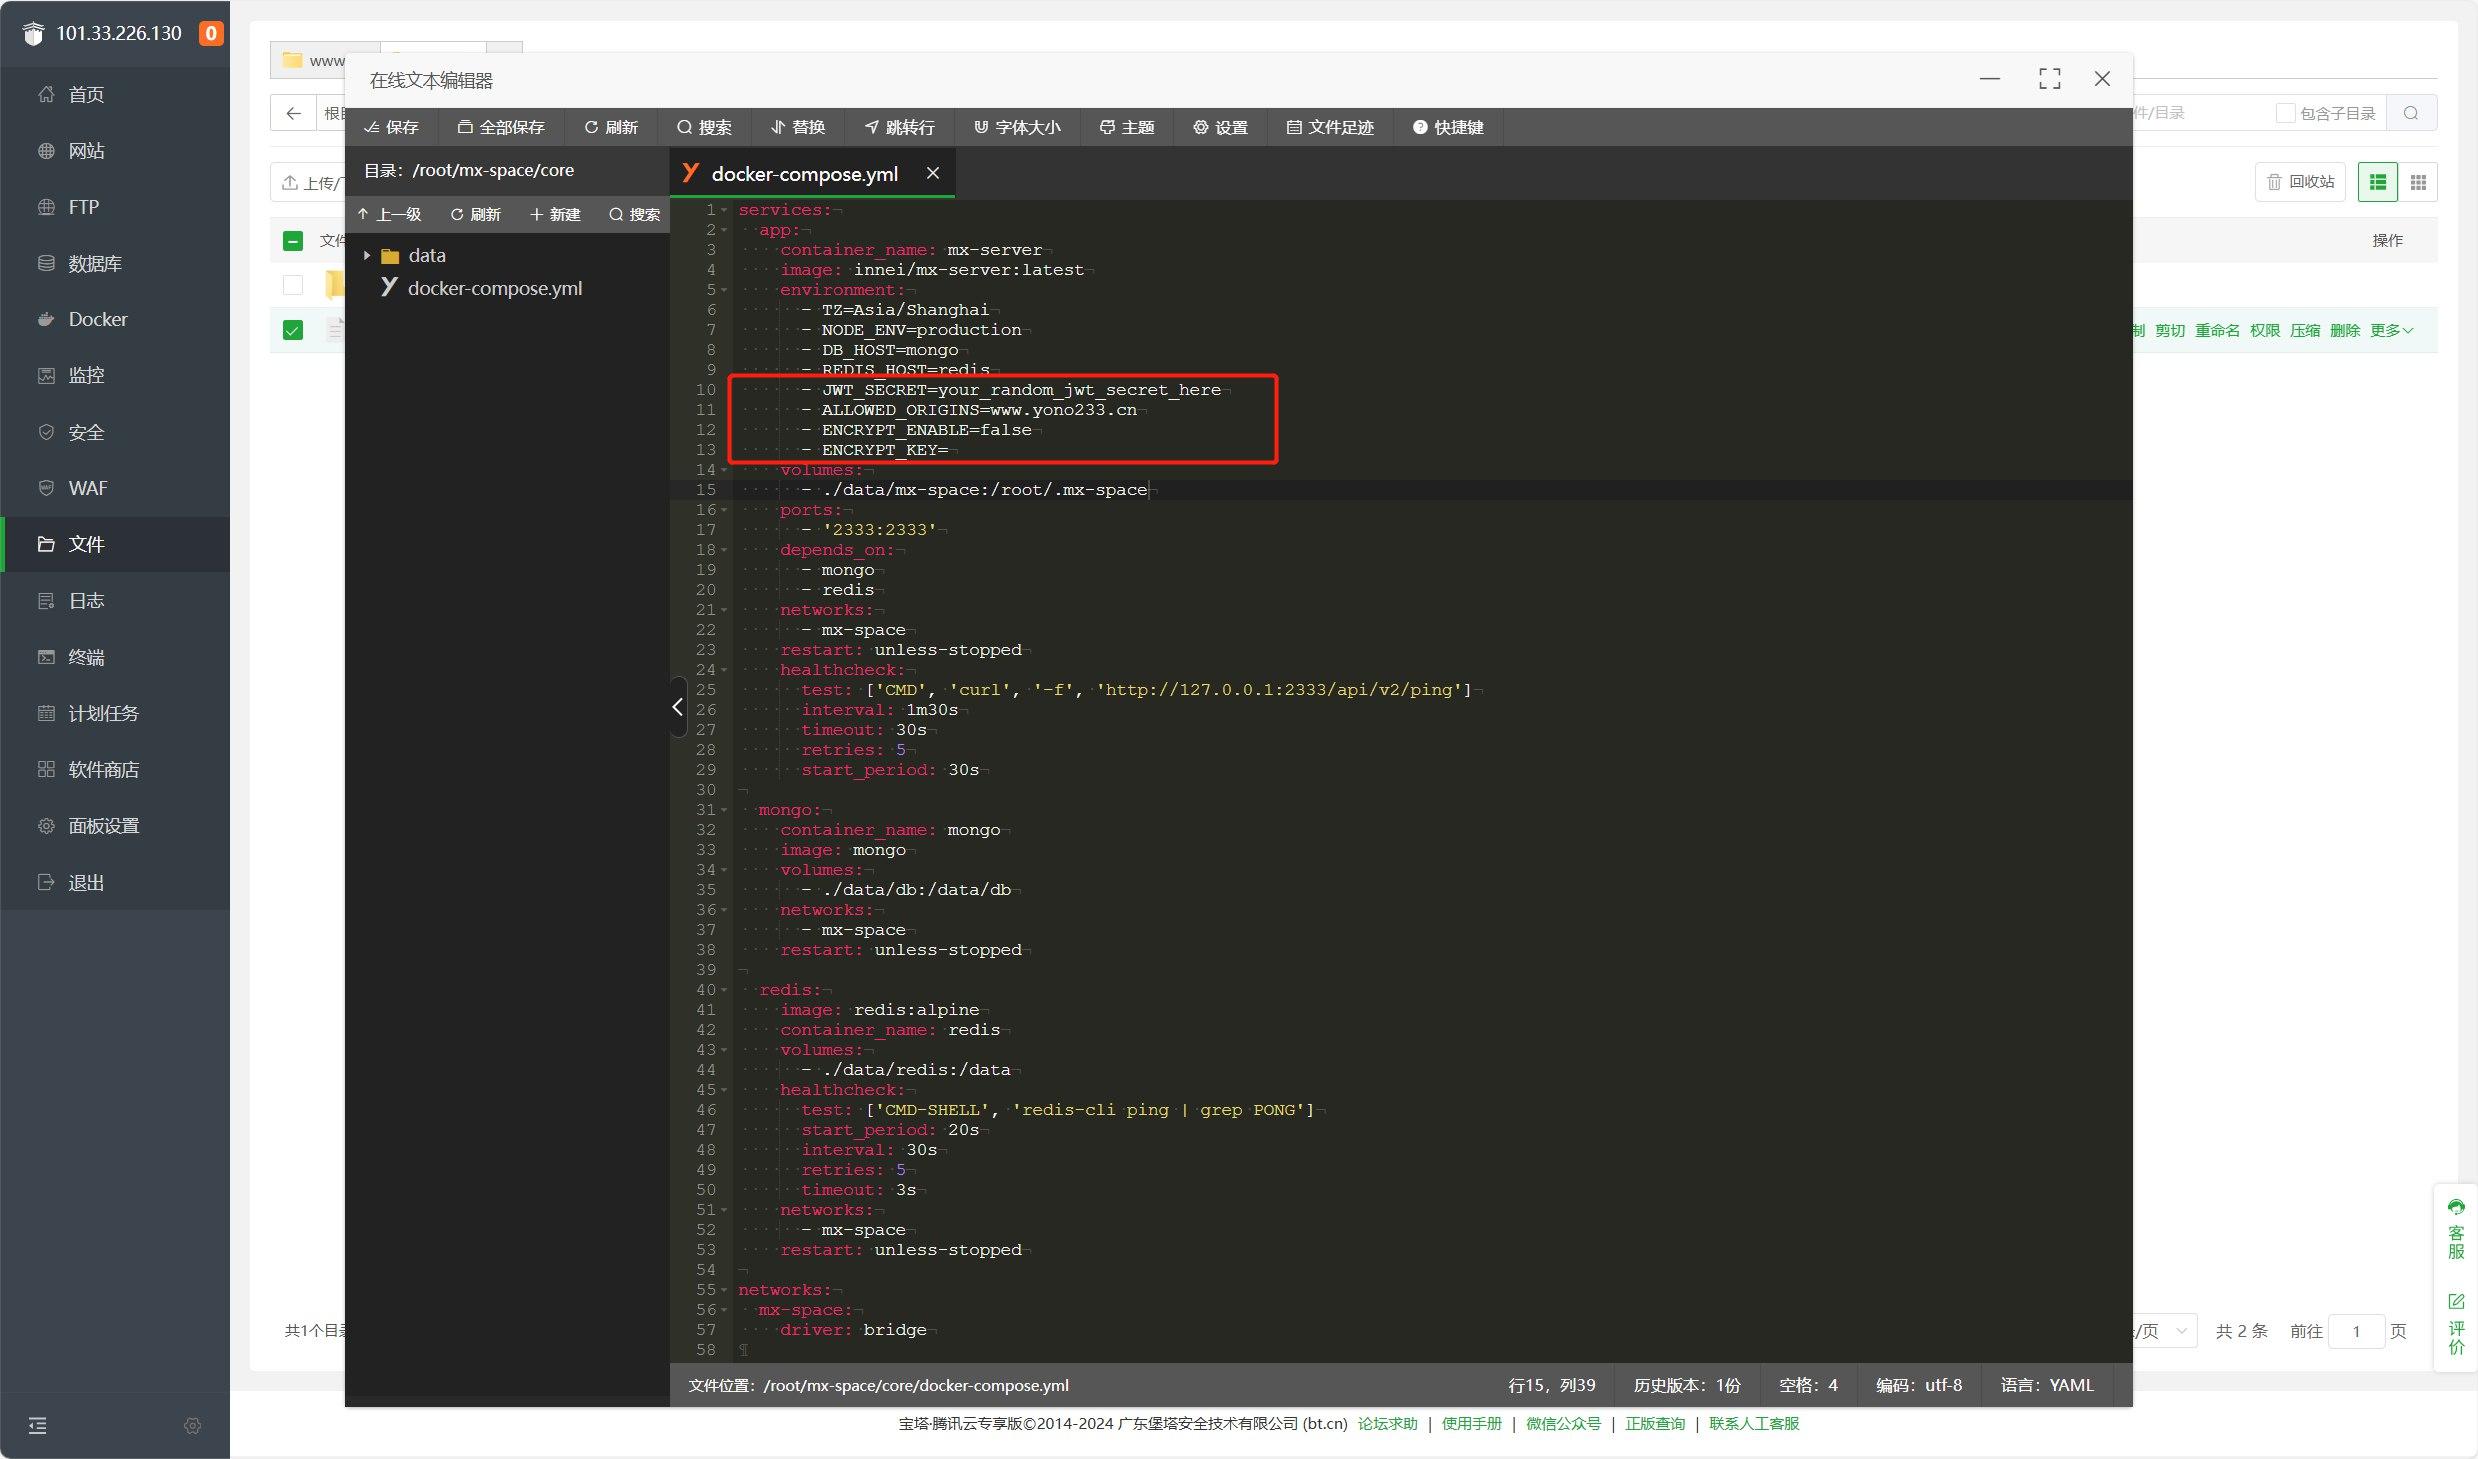
Task: Fold the redis block at line 40
Action: coord(724,990)
